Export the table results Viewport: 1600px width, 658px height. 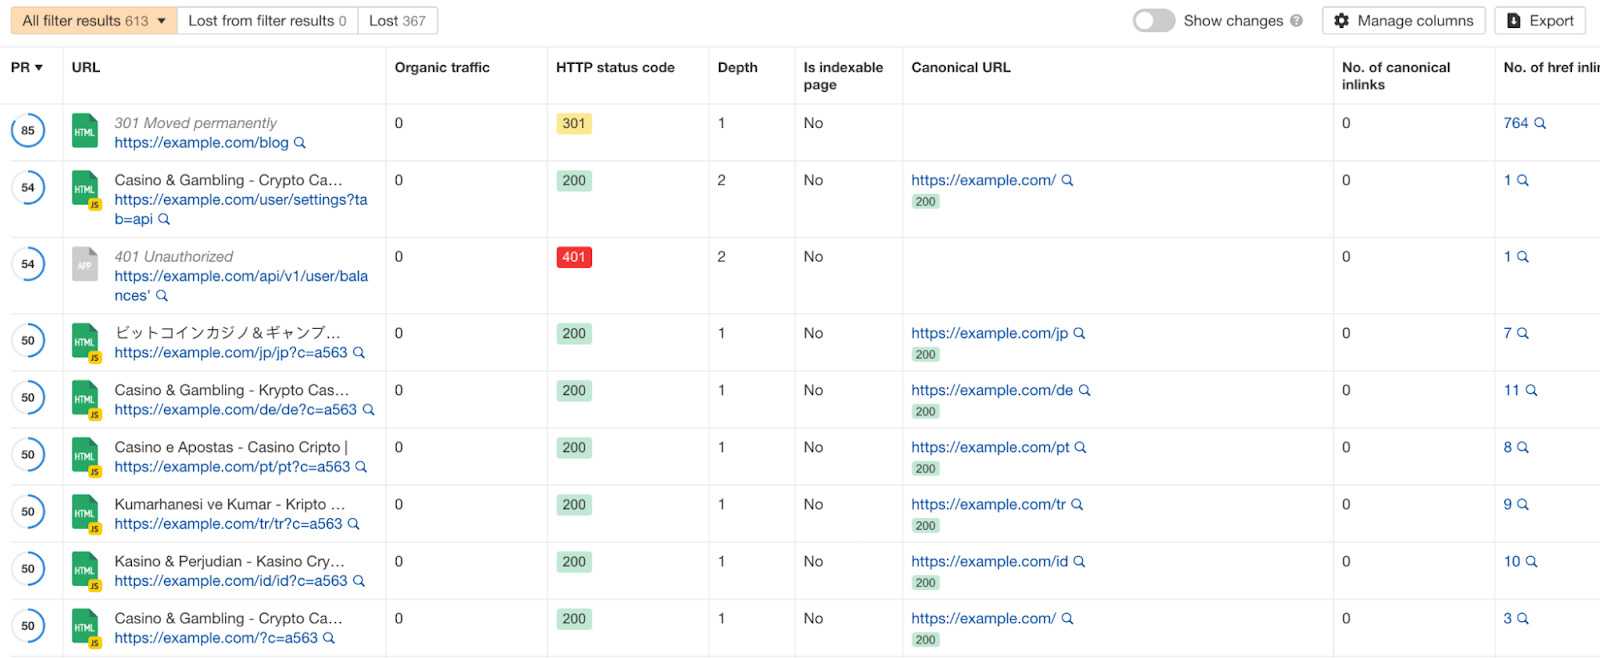1540,21
